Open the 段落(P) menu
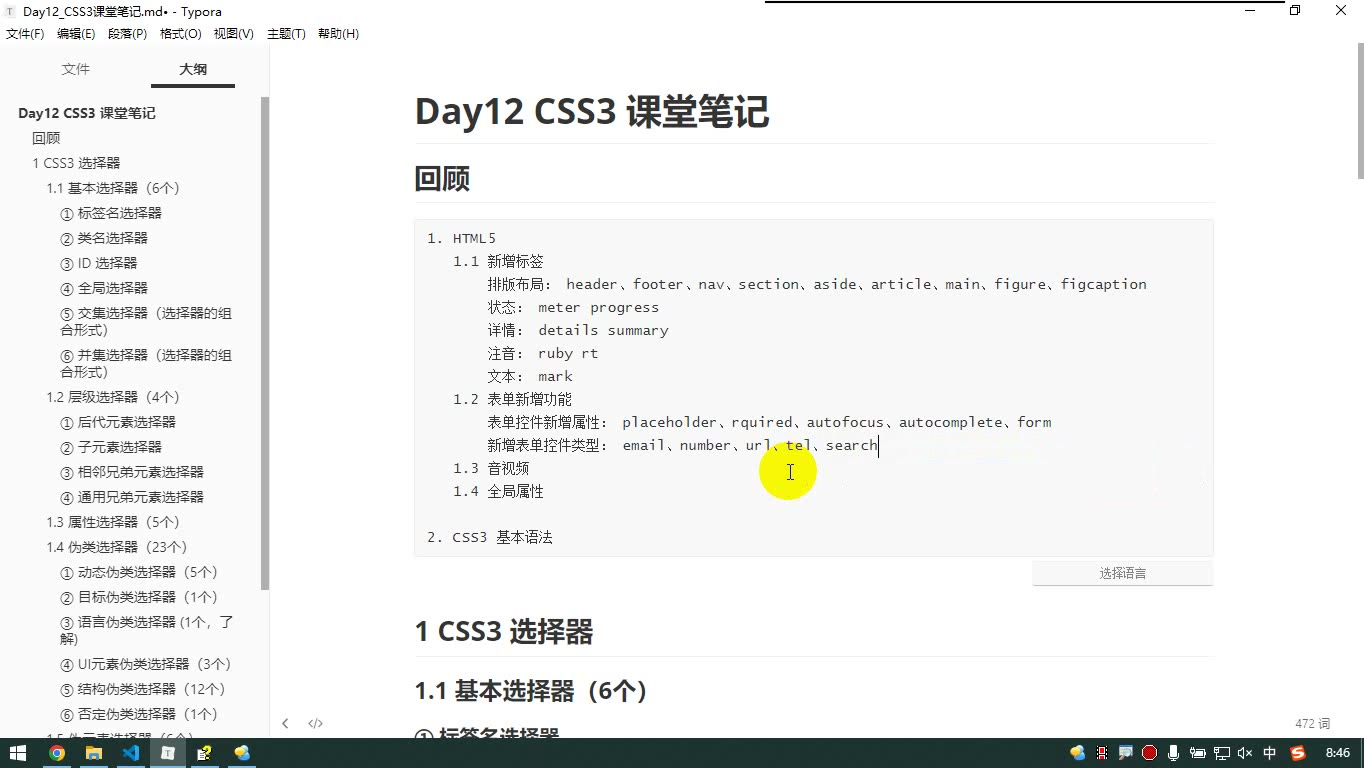This screenshot has height=768, width=1364. point(127,34)
